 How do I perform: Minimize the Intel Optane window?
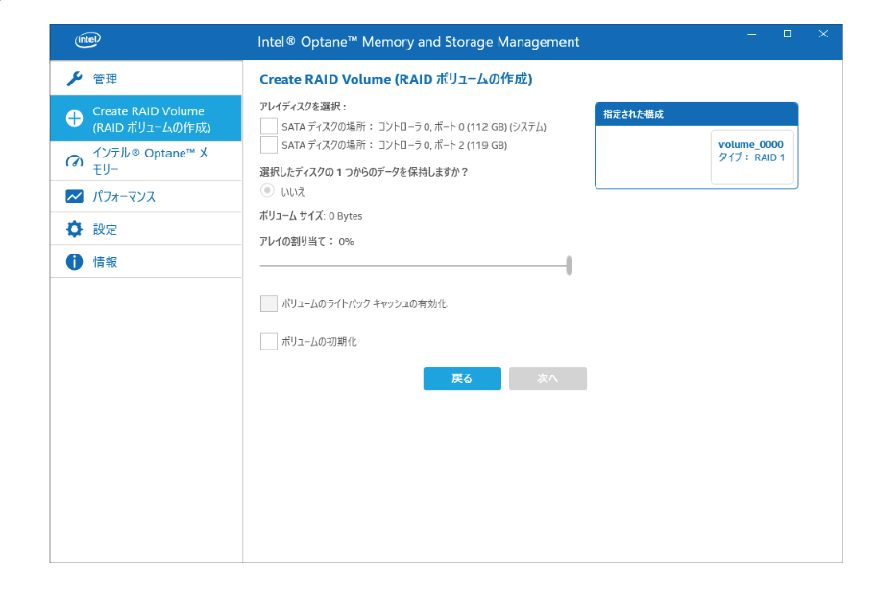pyautogui.click(x=752, y=34)
